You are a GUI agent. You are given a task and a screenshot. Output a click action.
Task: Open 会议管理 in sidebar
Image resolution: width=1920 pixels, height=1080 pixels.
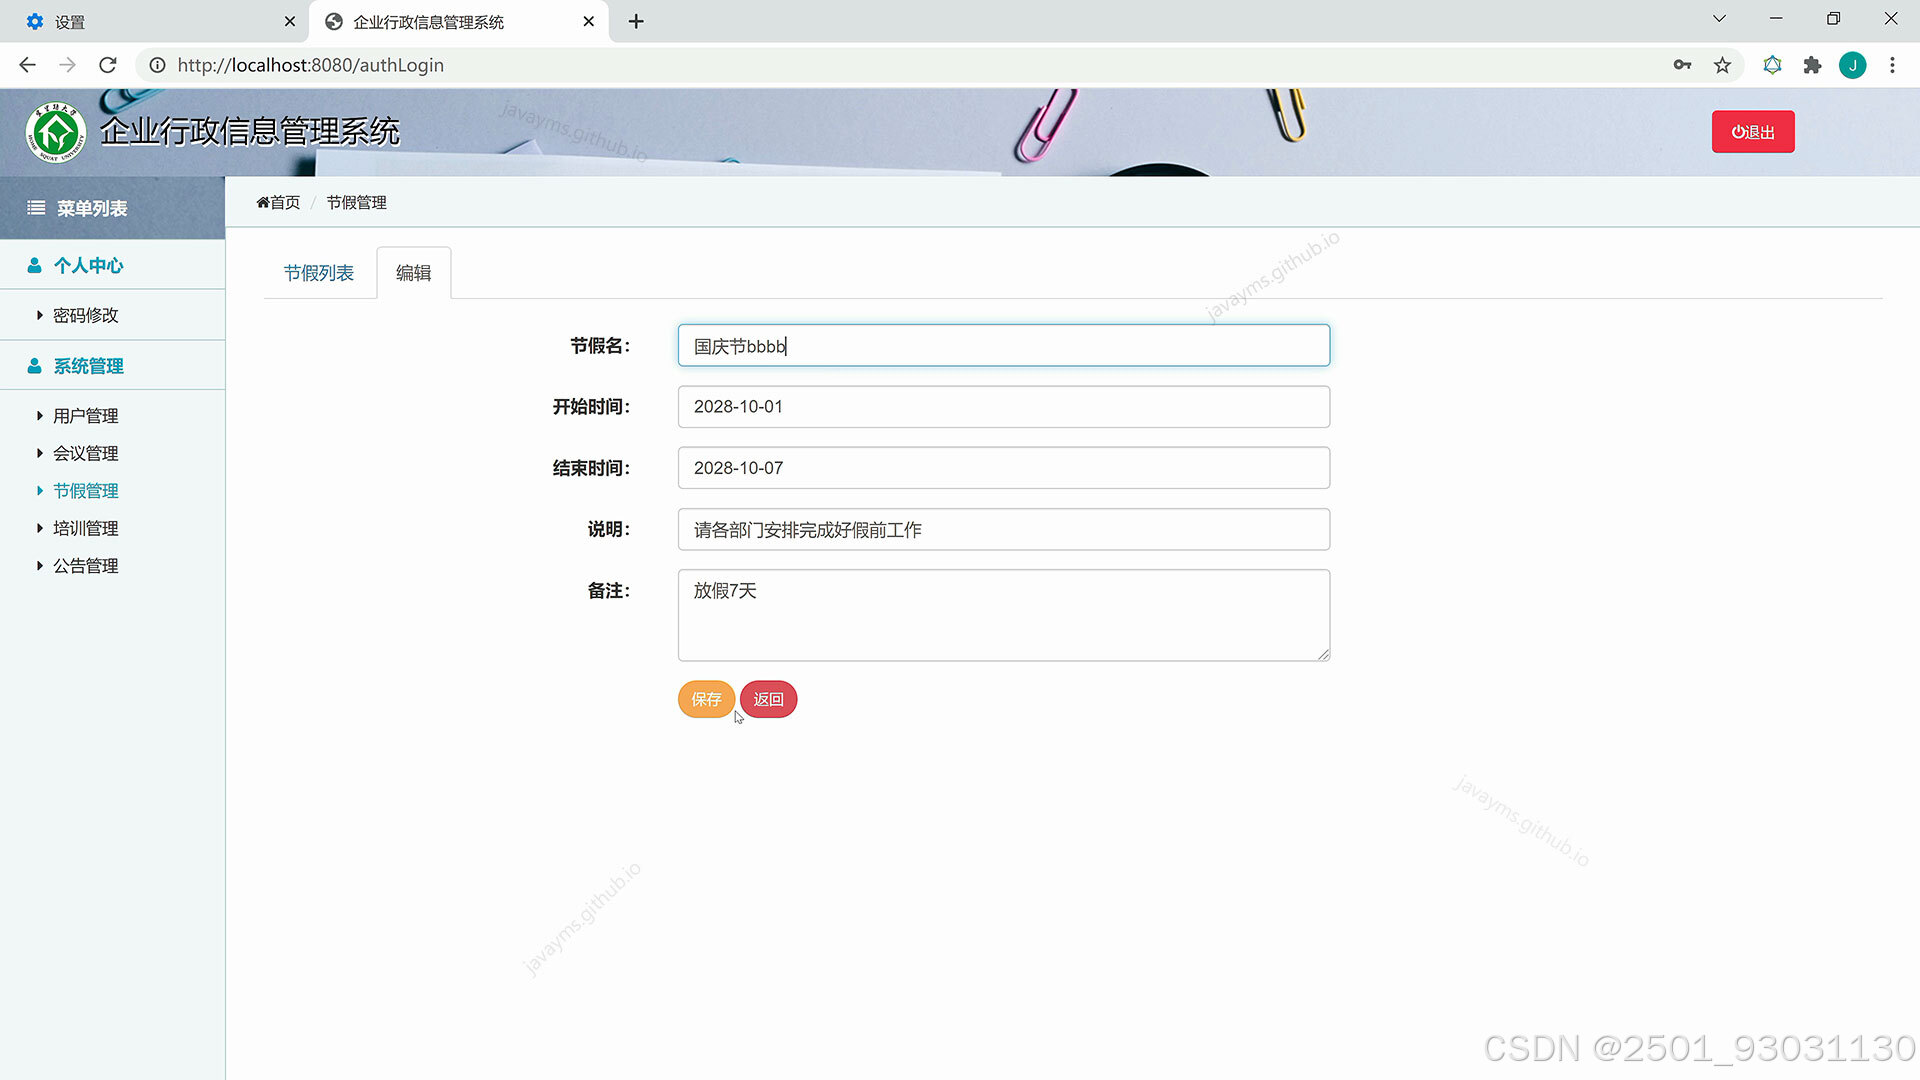click(x=85, y=453)
